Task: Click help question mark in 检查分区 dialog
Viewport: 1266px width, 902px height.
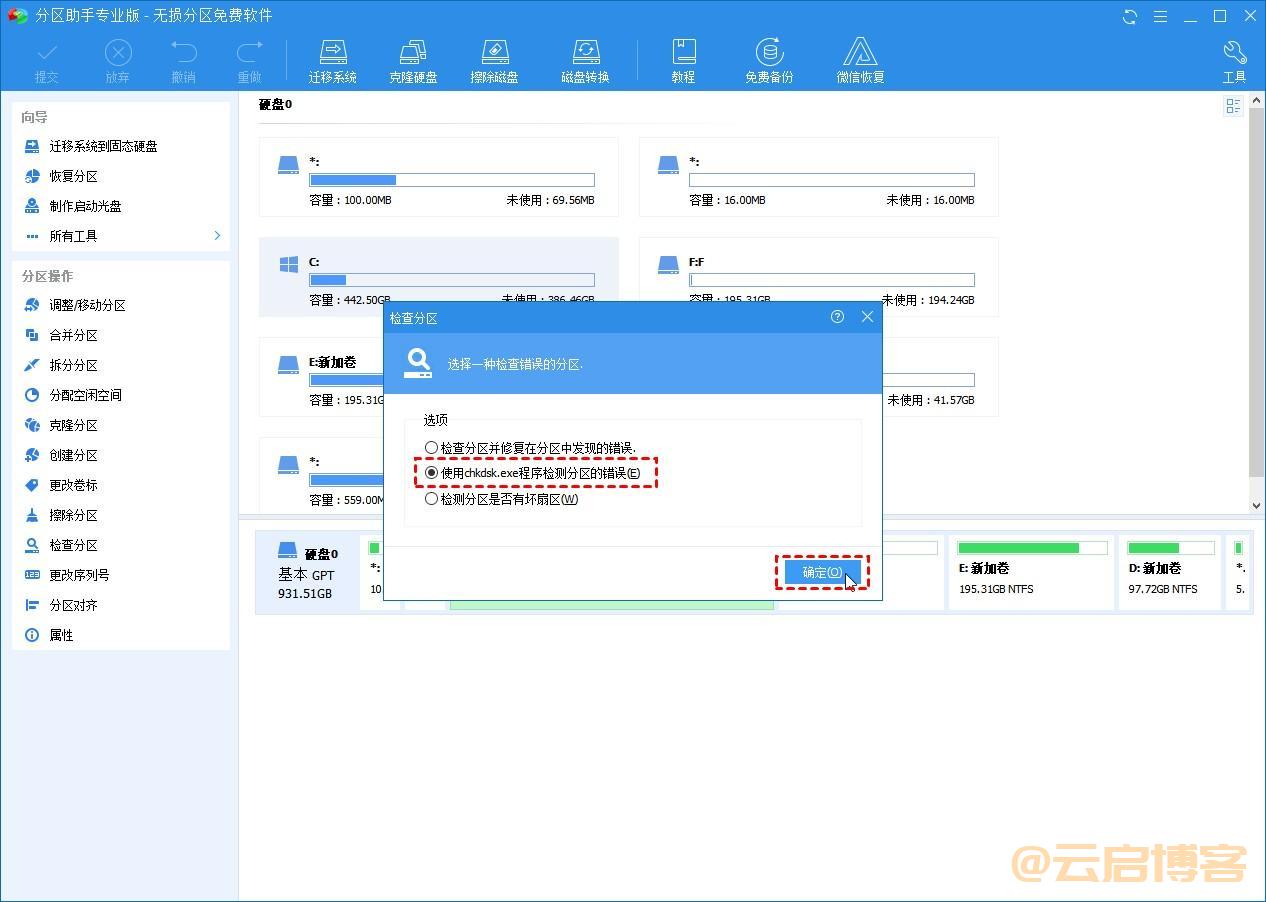Action: (x=837, y=317)
